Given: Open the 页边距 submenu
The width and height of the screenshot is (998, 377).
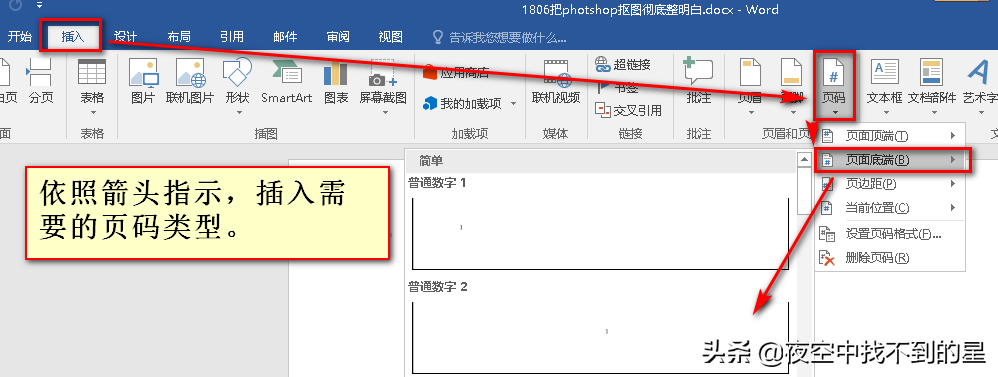Looking at the screenshot, I should pos(890,184).
